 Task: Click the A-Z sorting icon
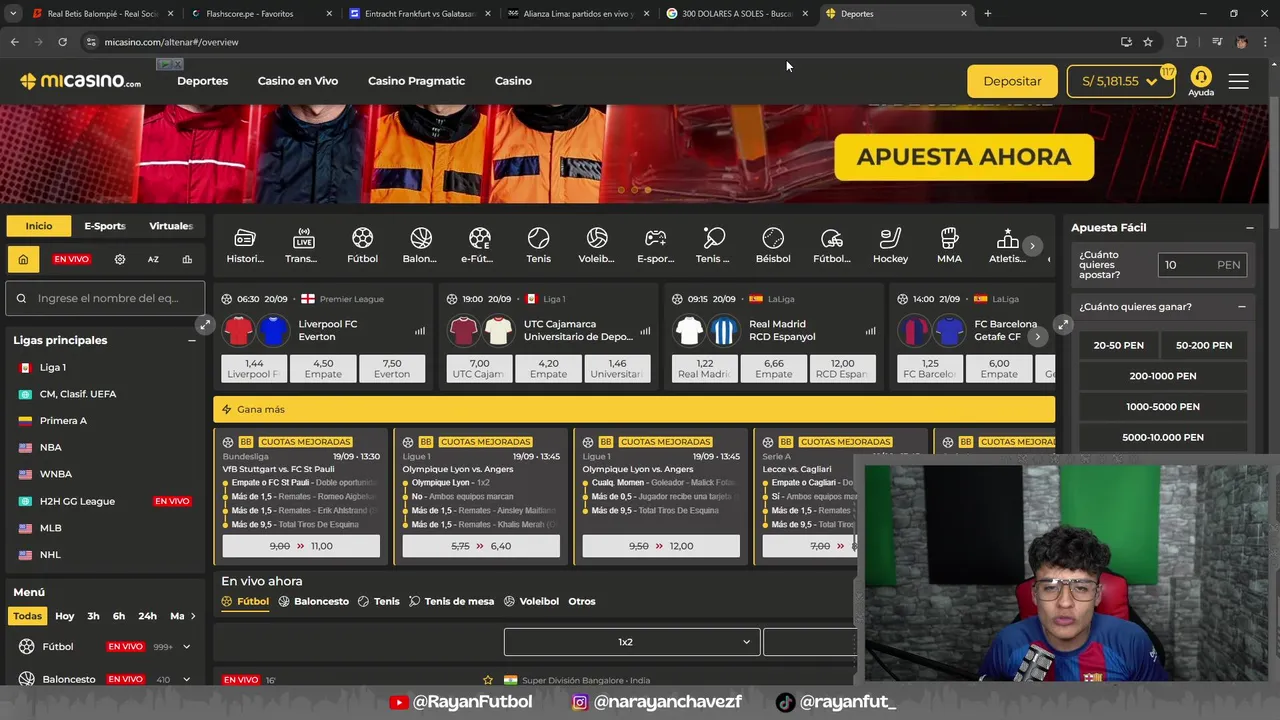153,259
